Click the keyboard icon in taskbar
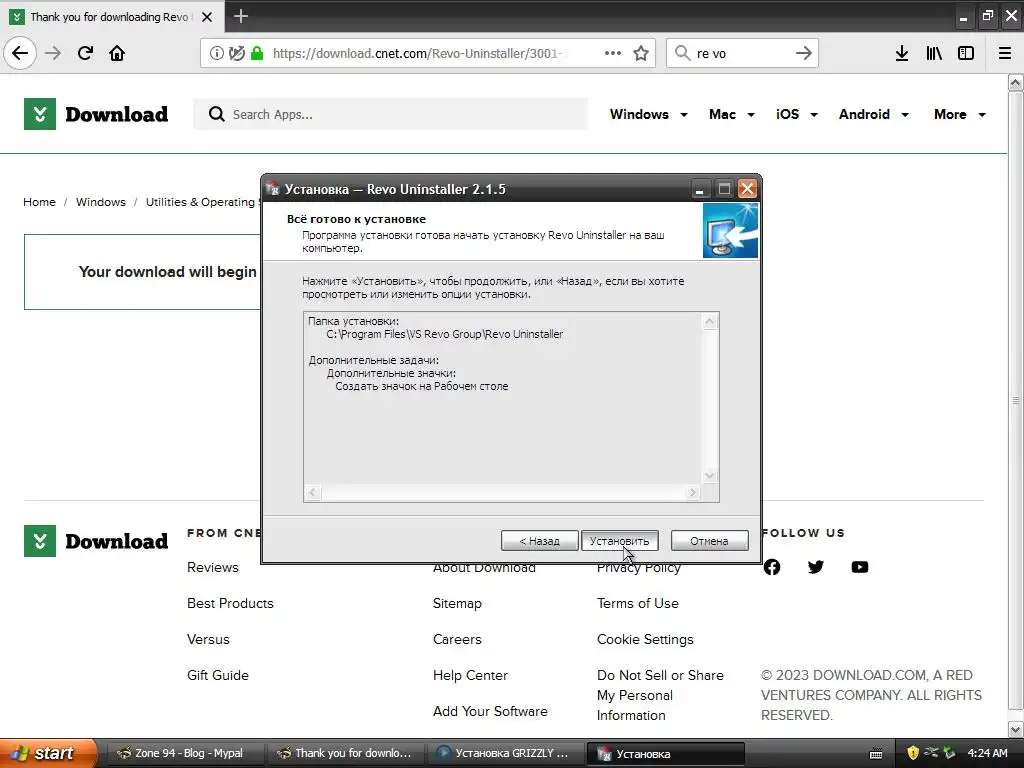 [876, 754]
